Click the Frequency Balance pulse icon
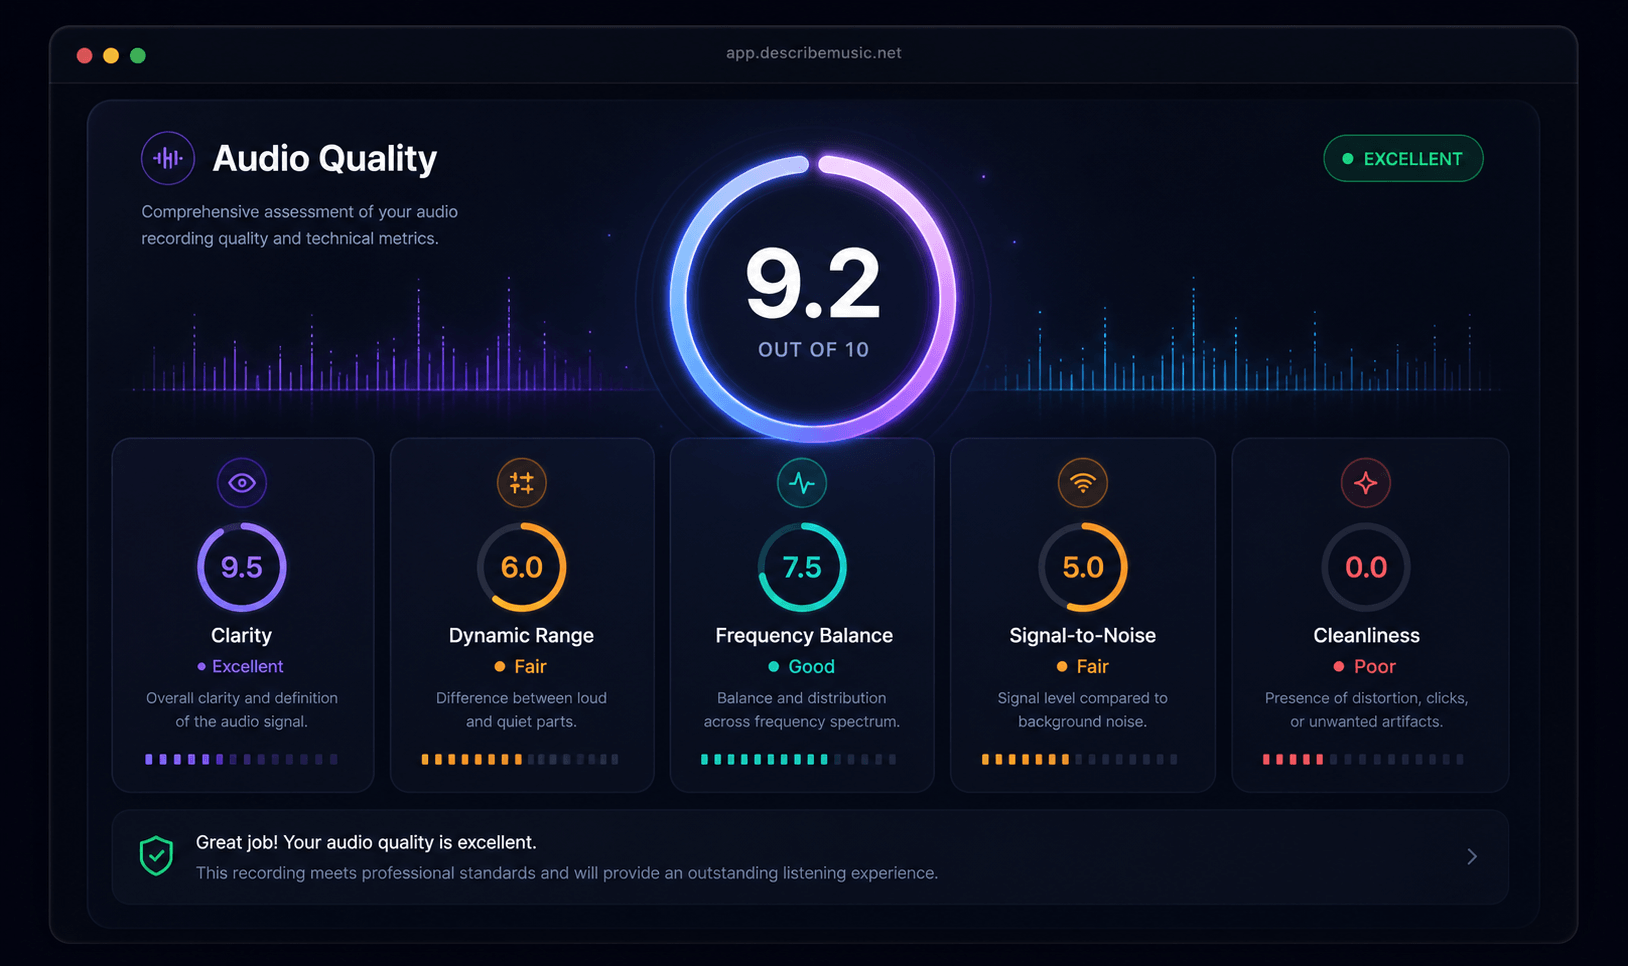Image resolution: width=1628 pixels, height=966 pixels. (802, 483)
